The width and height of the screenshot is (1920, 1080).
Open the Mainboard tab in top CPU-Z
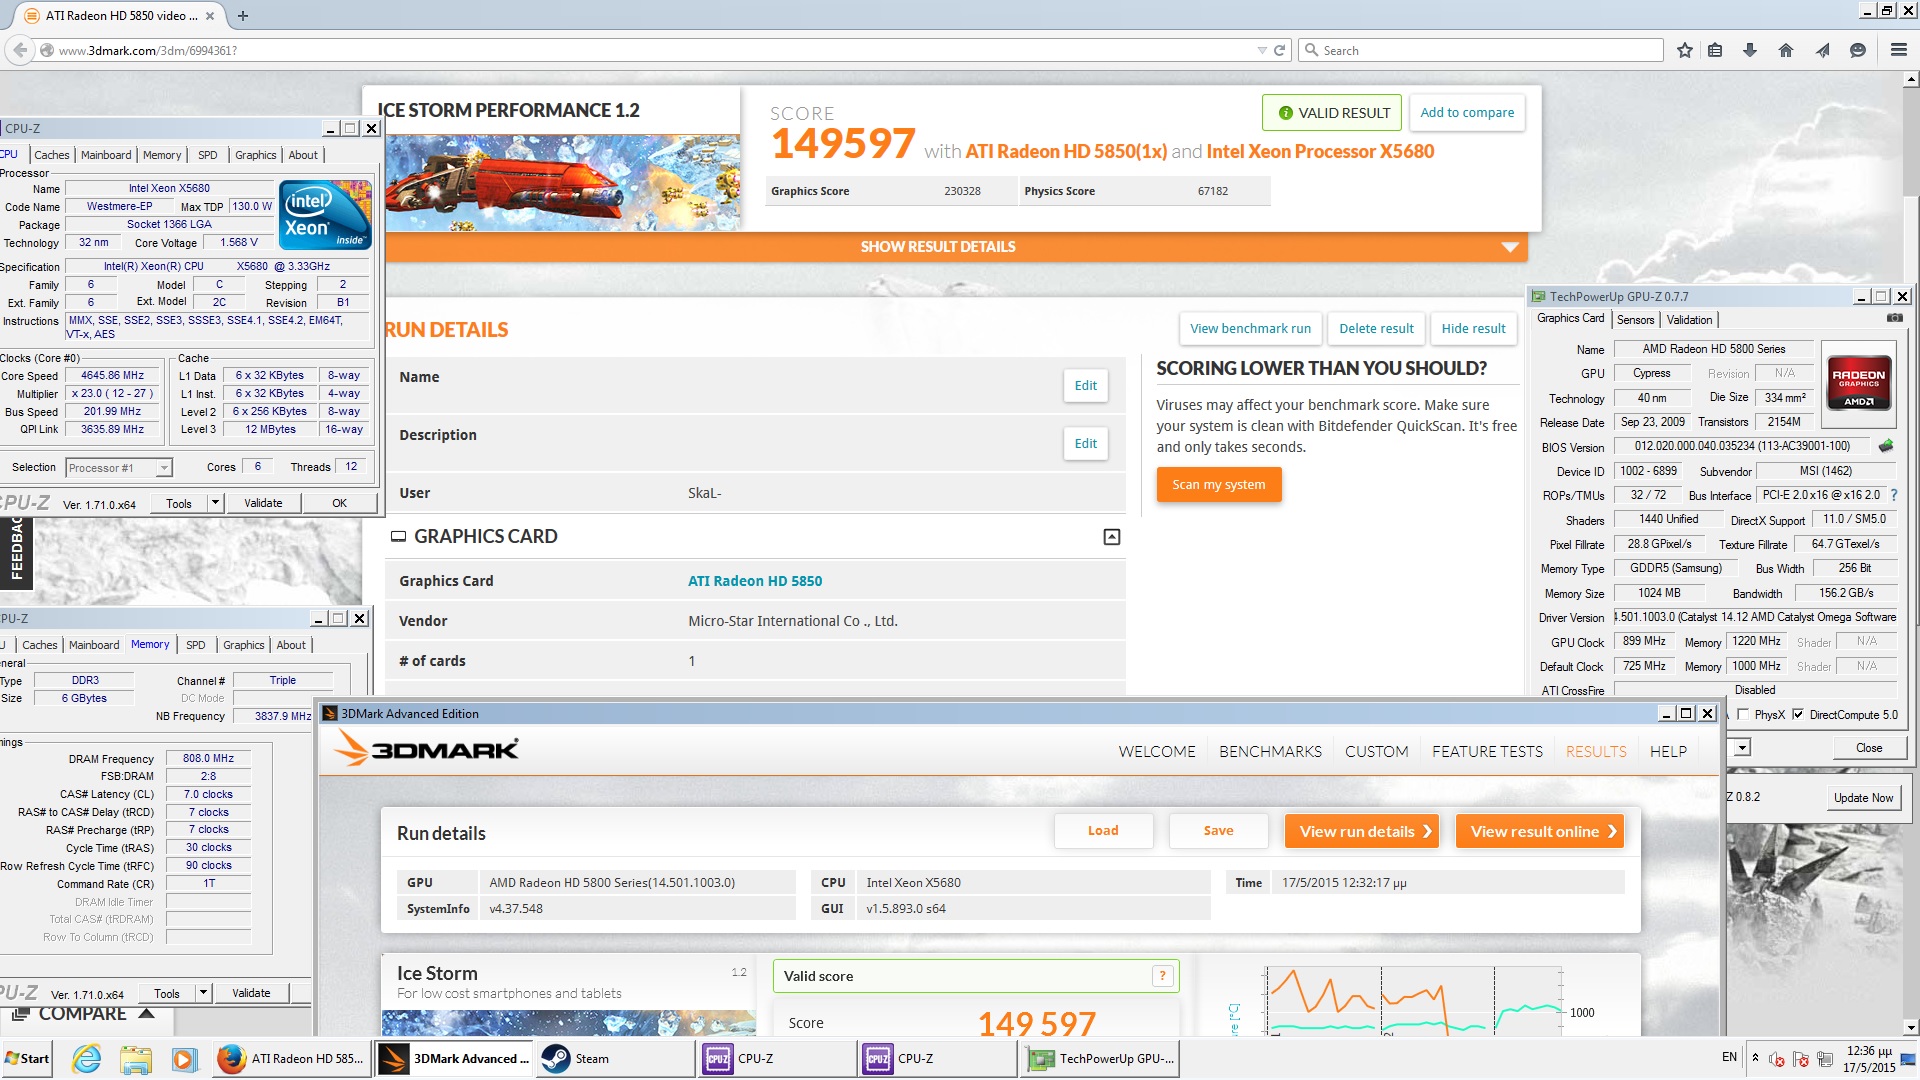click(106, 155)
